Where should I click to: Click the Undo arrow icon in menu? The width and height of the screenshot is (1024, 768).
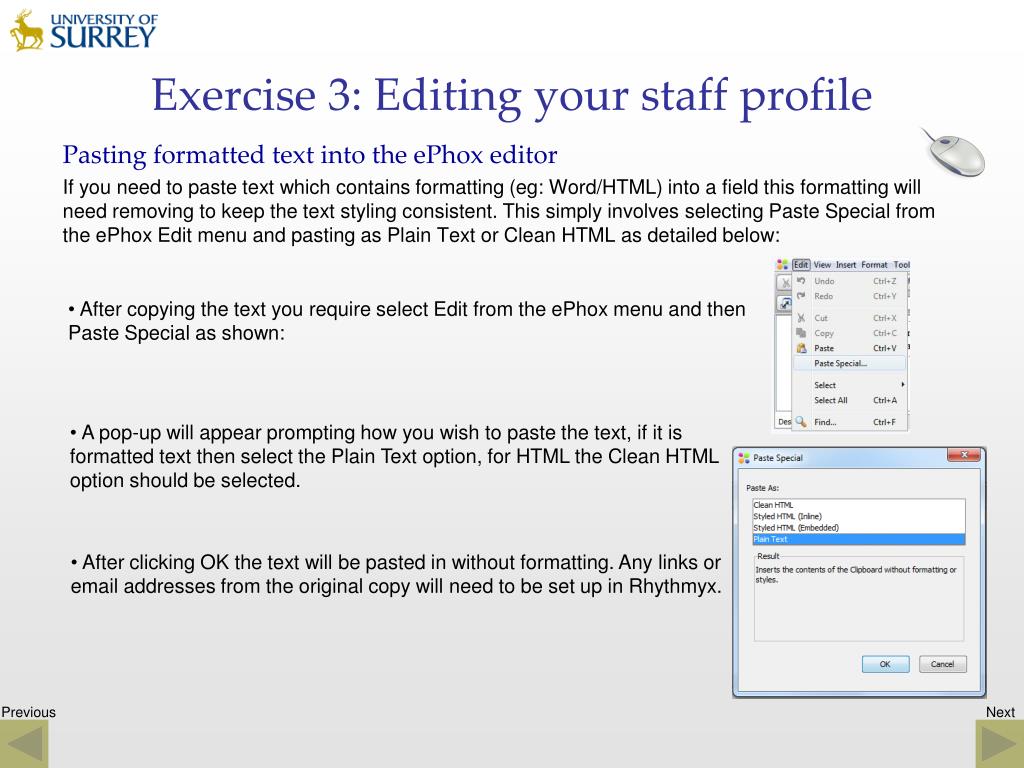(801, 281)
